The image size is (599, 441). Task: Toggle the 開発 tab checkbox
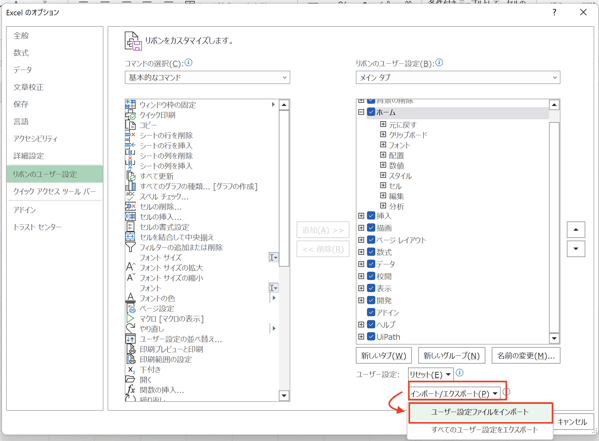(371, 300)
